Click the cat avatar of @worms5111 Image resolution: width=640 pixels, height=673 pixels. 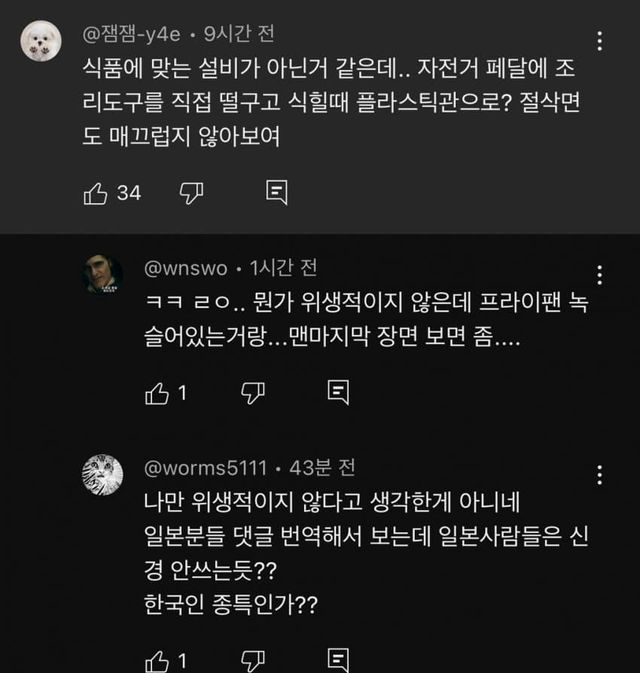point(102,473)
